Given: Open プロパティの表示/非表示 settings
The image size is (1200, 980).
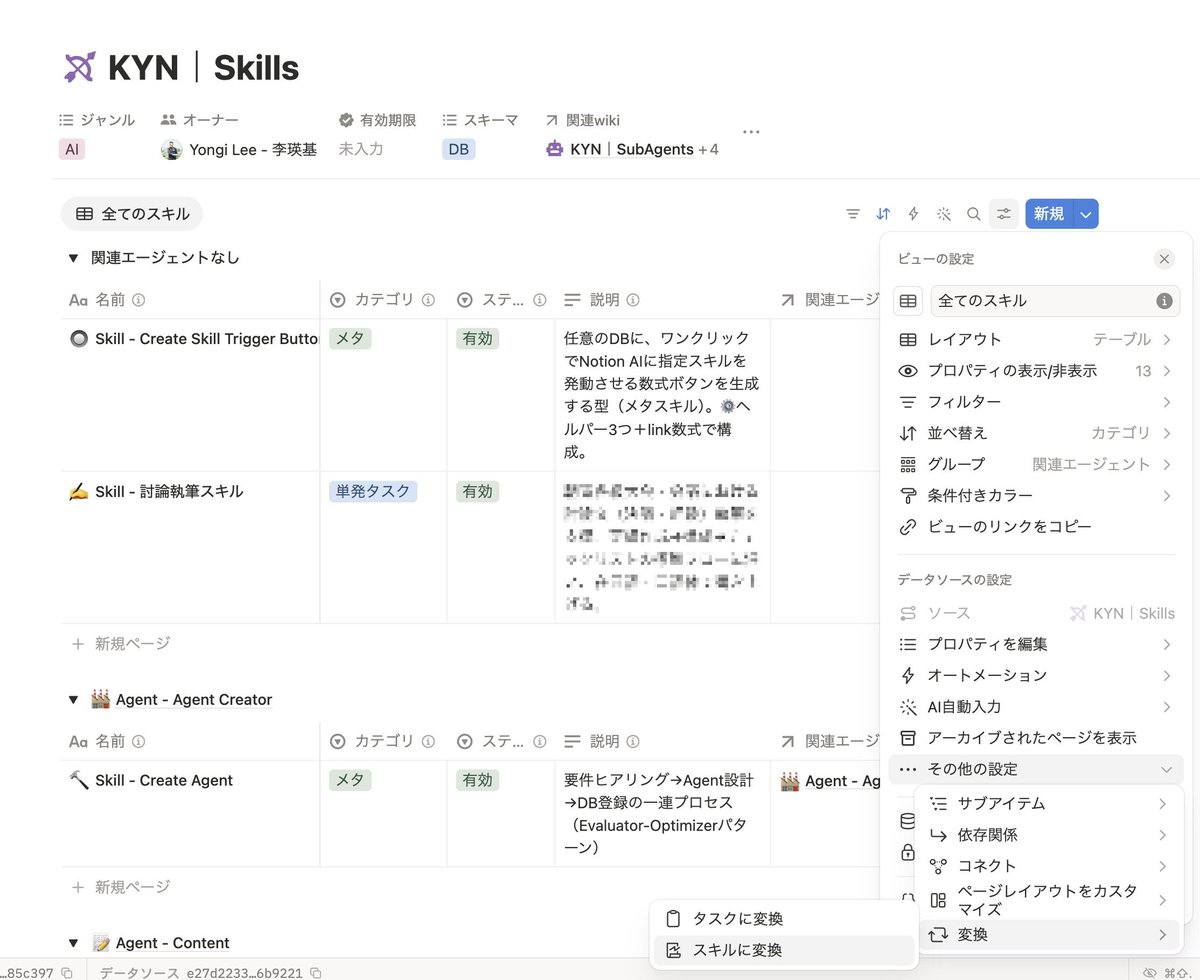Looking at the screenshot, I should coord(1035,371).
